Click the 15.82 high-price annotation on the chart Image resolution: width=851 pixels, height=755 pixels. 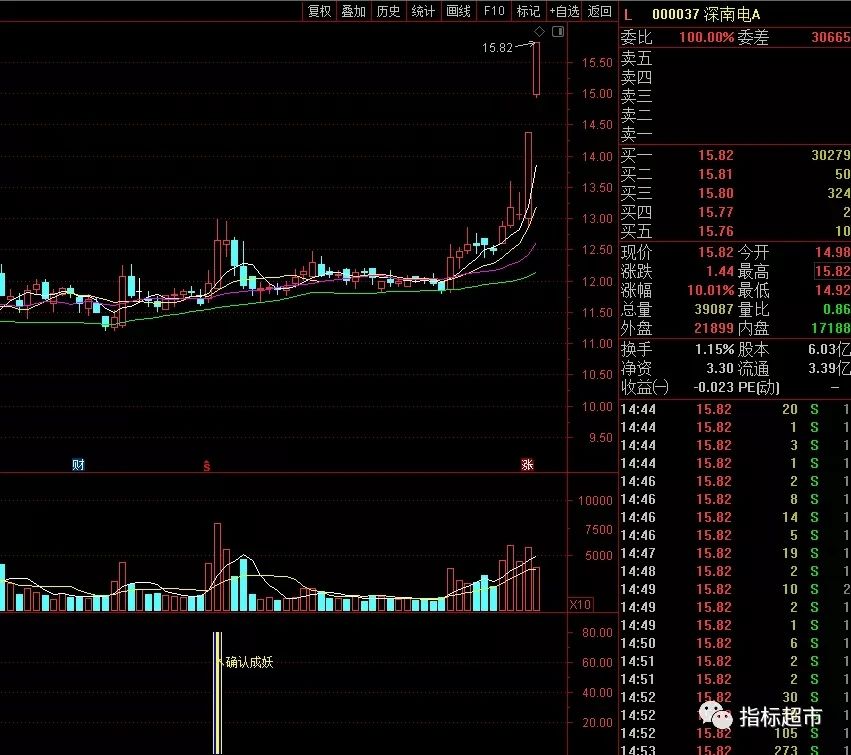pos(497,47)
